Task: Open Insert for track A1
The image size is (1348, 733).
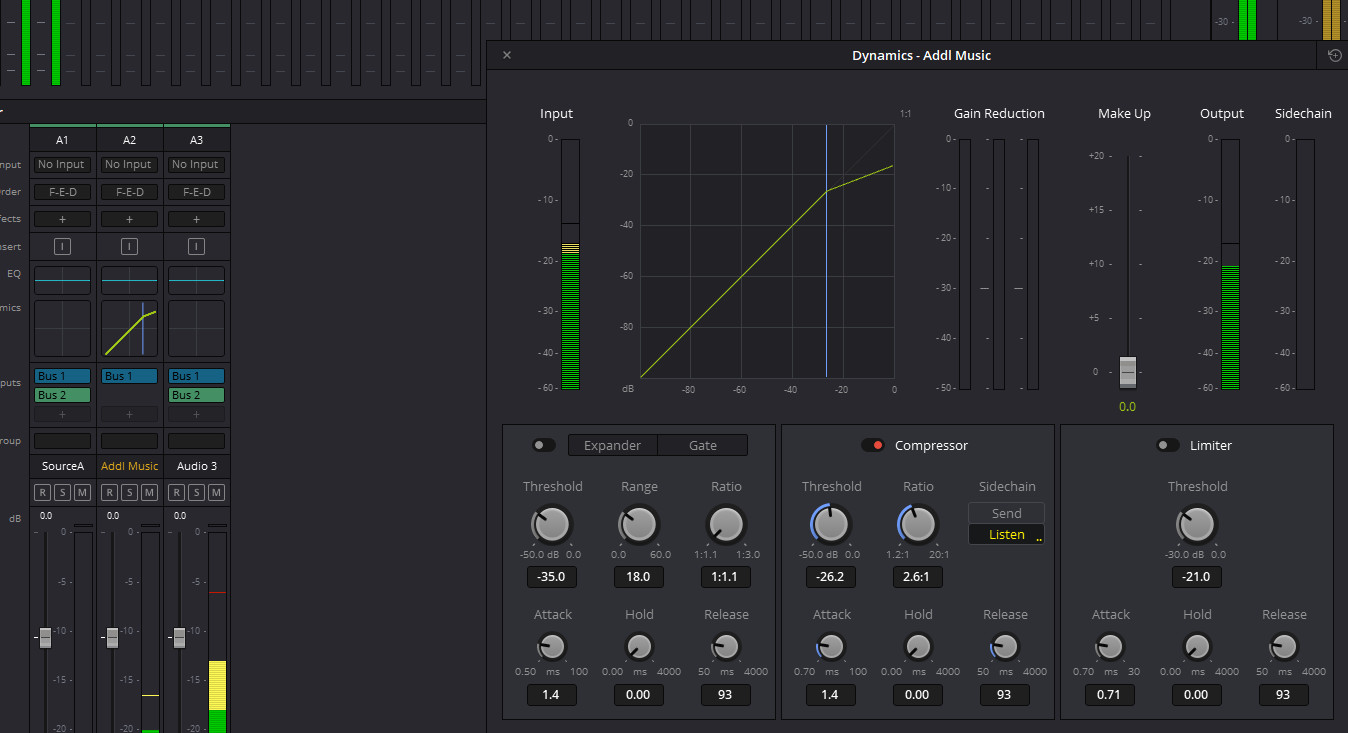Action: [62, 246]
